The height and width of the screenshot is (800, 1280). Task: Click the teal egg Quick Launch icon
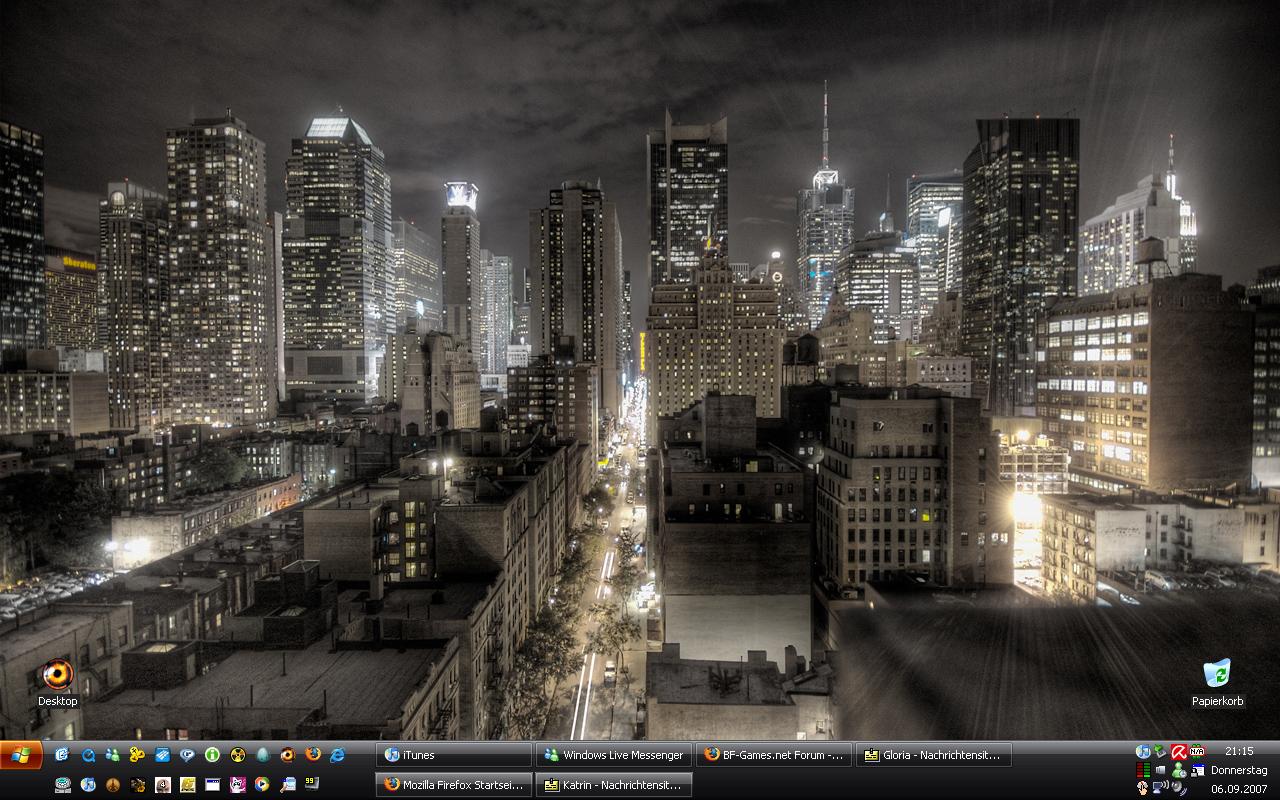[263, 755]
